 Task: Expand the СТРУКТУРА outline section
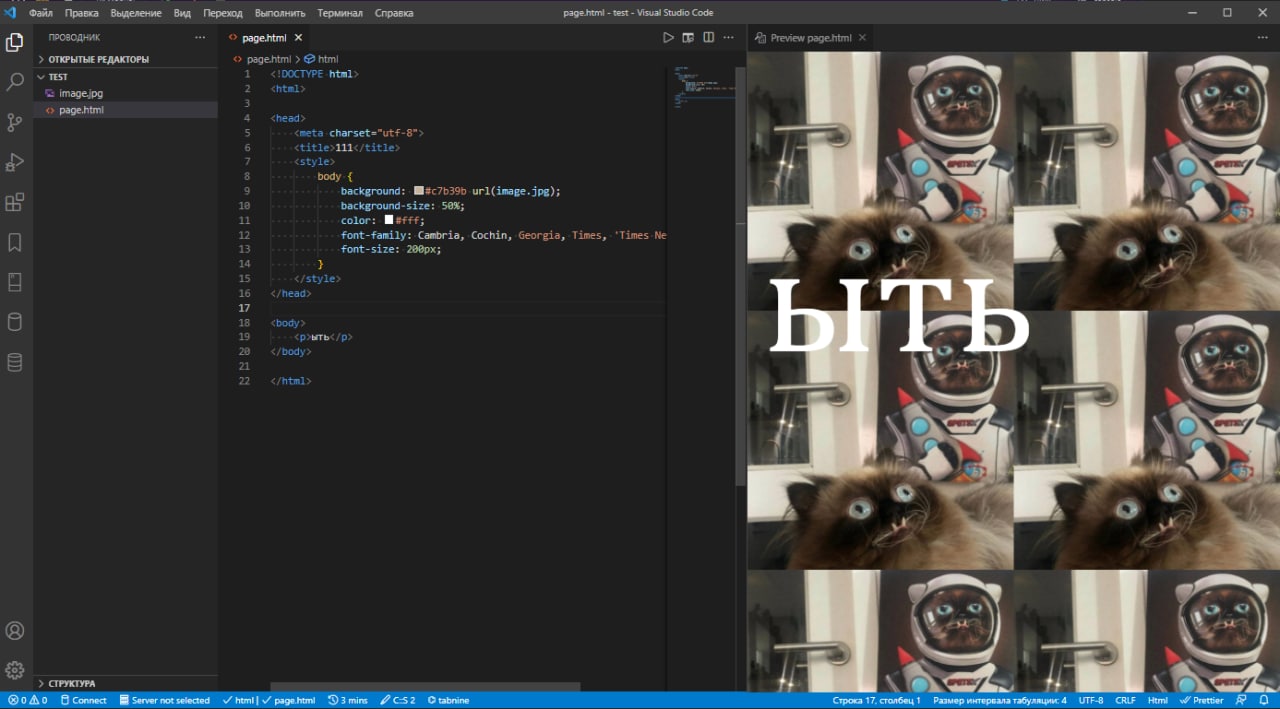(125, 683)
